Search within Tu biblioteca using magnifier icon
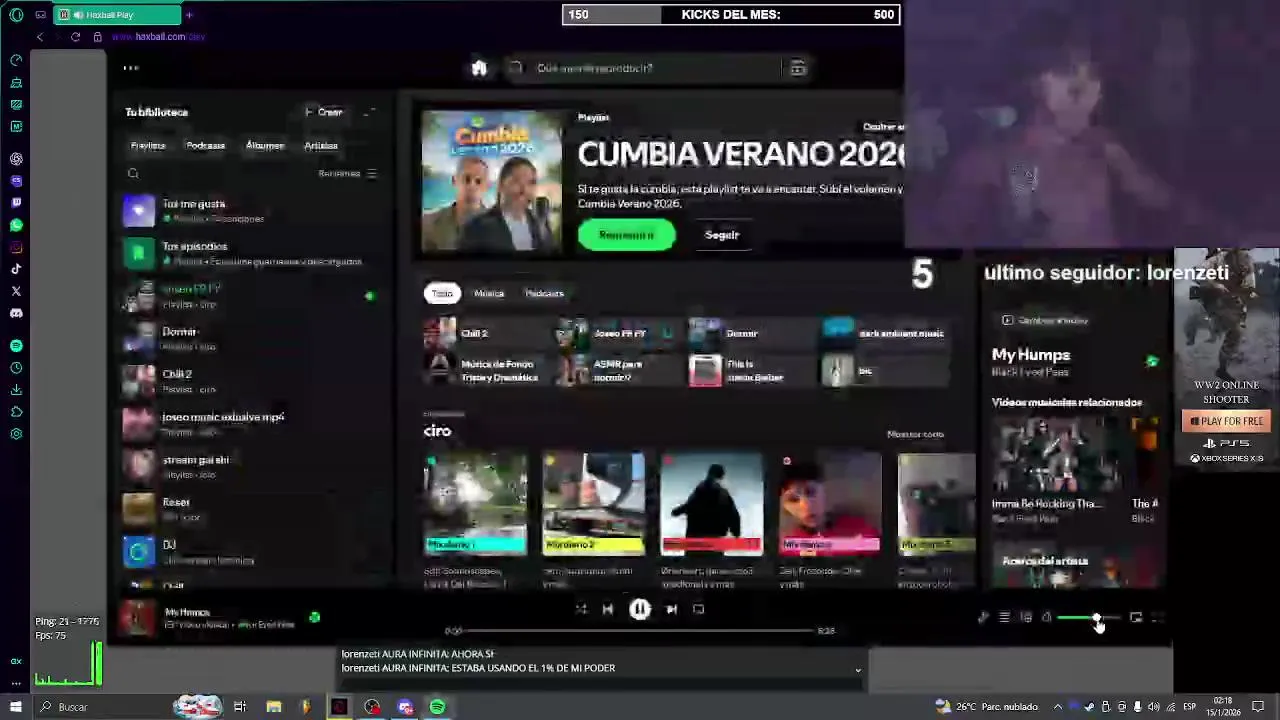This screenshot has width=1280, height=720. (x=133, y=174)
